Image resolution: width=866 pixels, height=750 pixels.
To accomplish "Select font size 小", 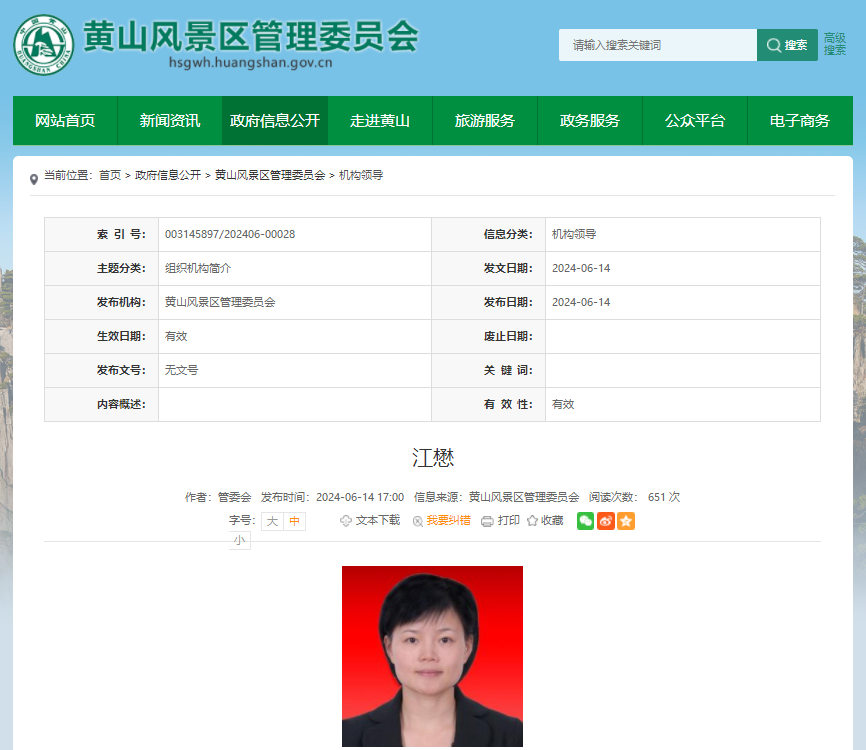I will coord(240,540).
